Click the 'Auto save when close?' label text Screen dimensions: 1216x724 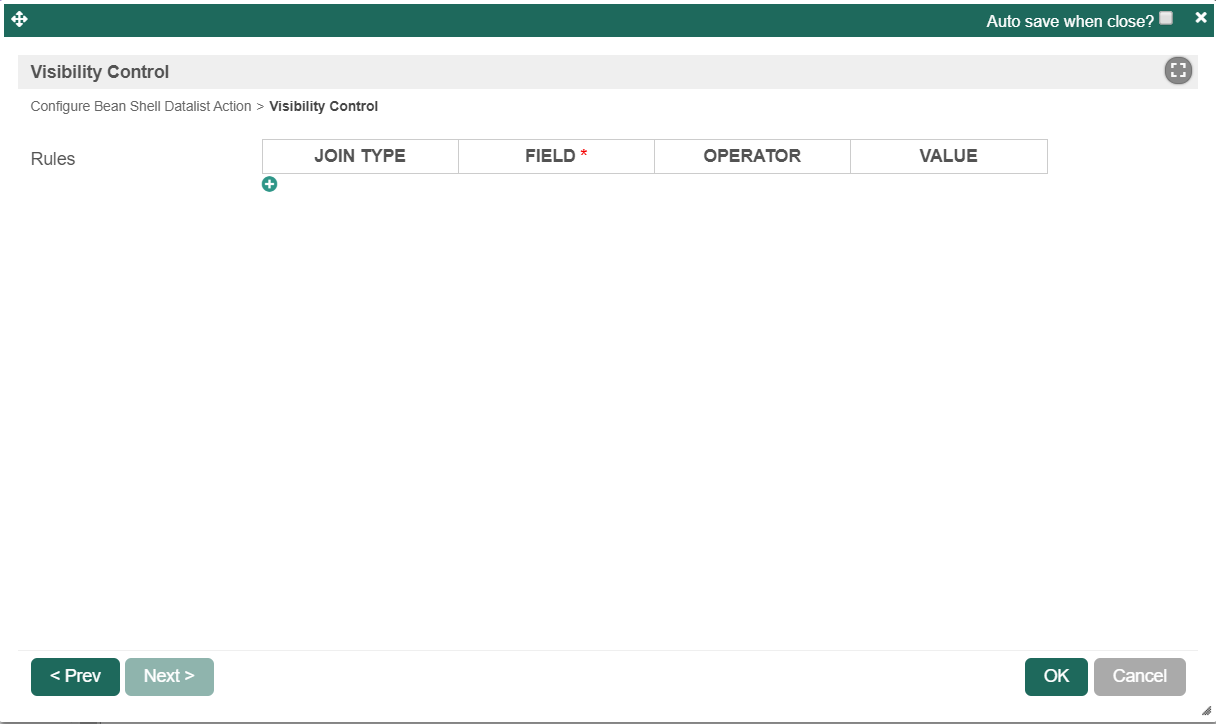[1069, 21]
